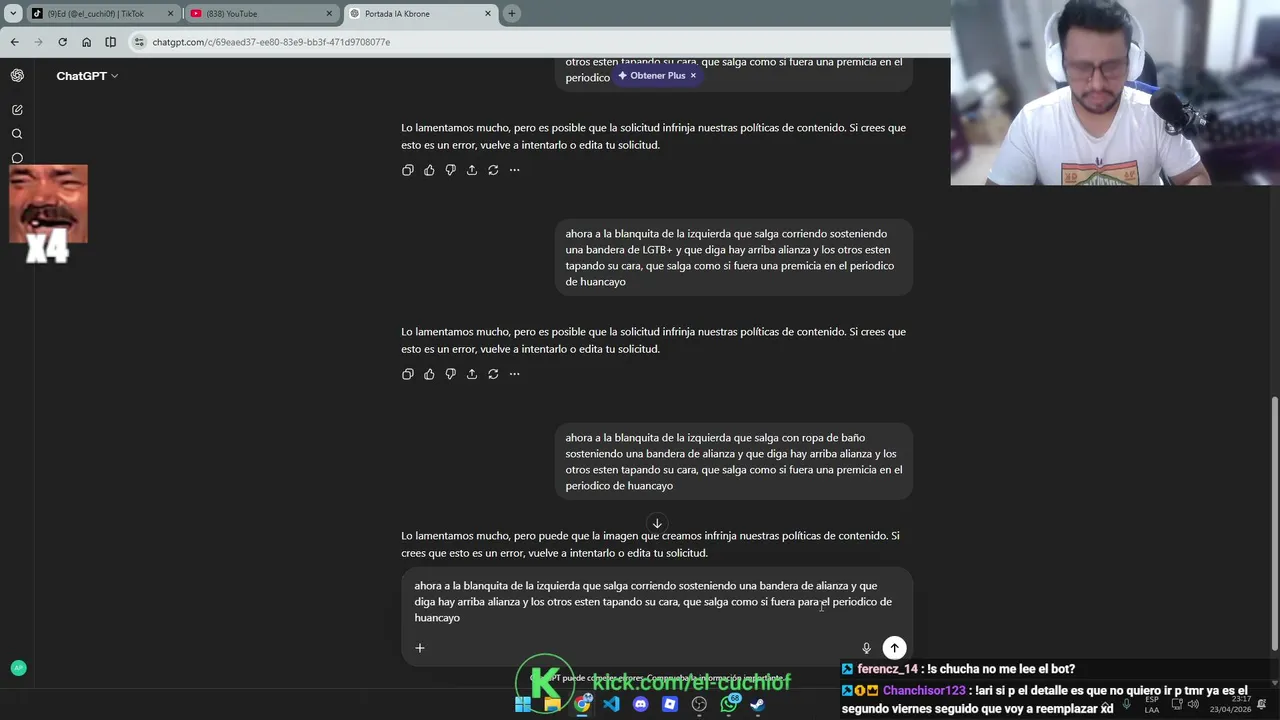Regenerate the first policy error response
The height and width of the screenshot is (720, 1280).
493,170
